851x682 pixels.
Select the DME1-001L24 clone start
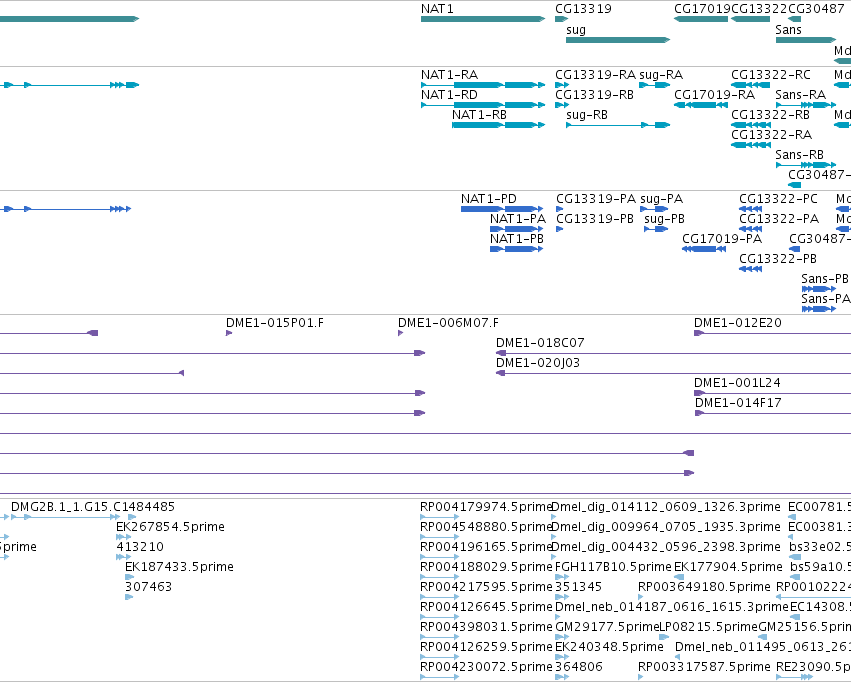tap(699, 393)
